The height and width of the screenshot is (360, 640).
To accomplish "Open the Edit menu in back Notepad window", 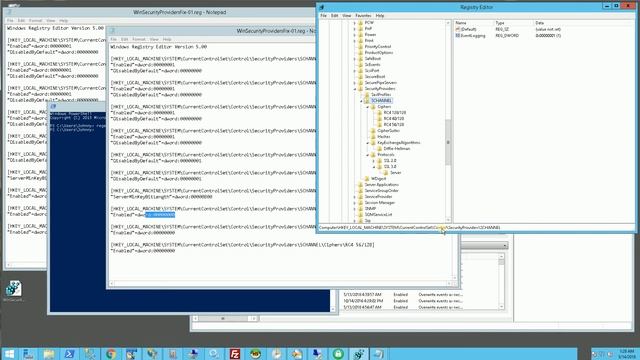I will pos(21,20).
